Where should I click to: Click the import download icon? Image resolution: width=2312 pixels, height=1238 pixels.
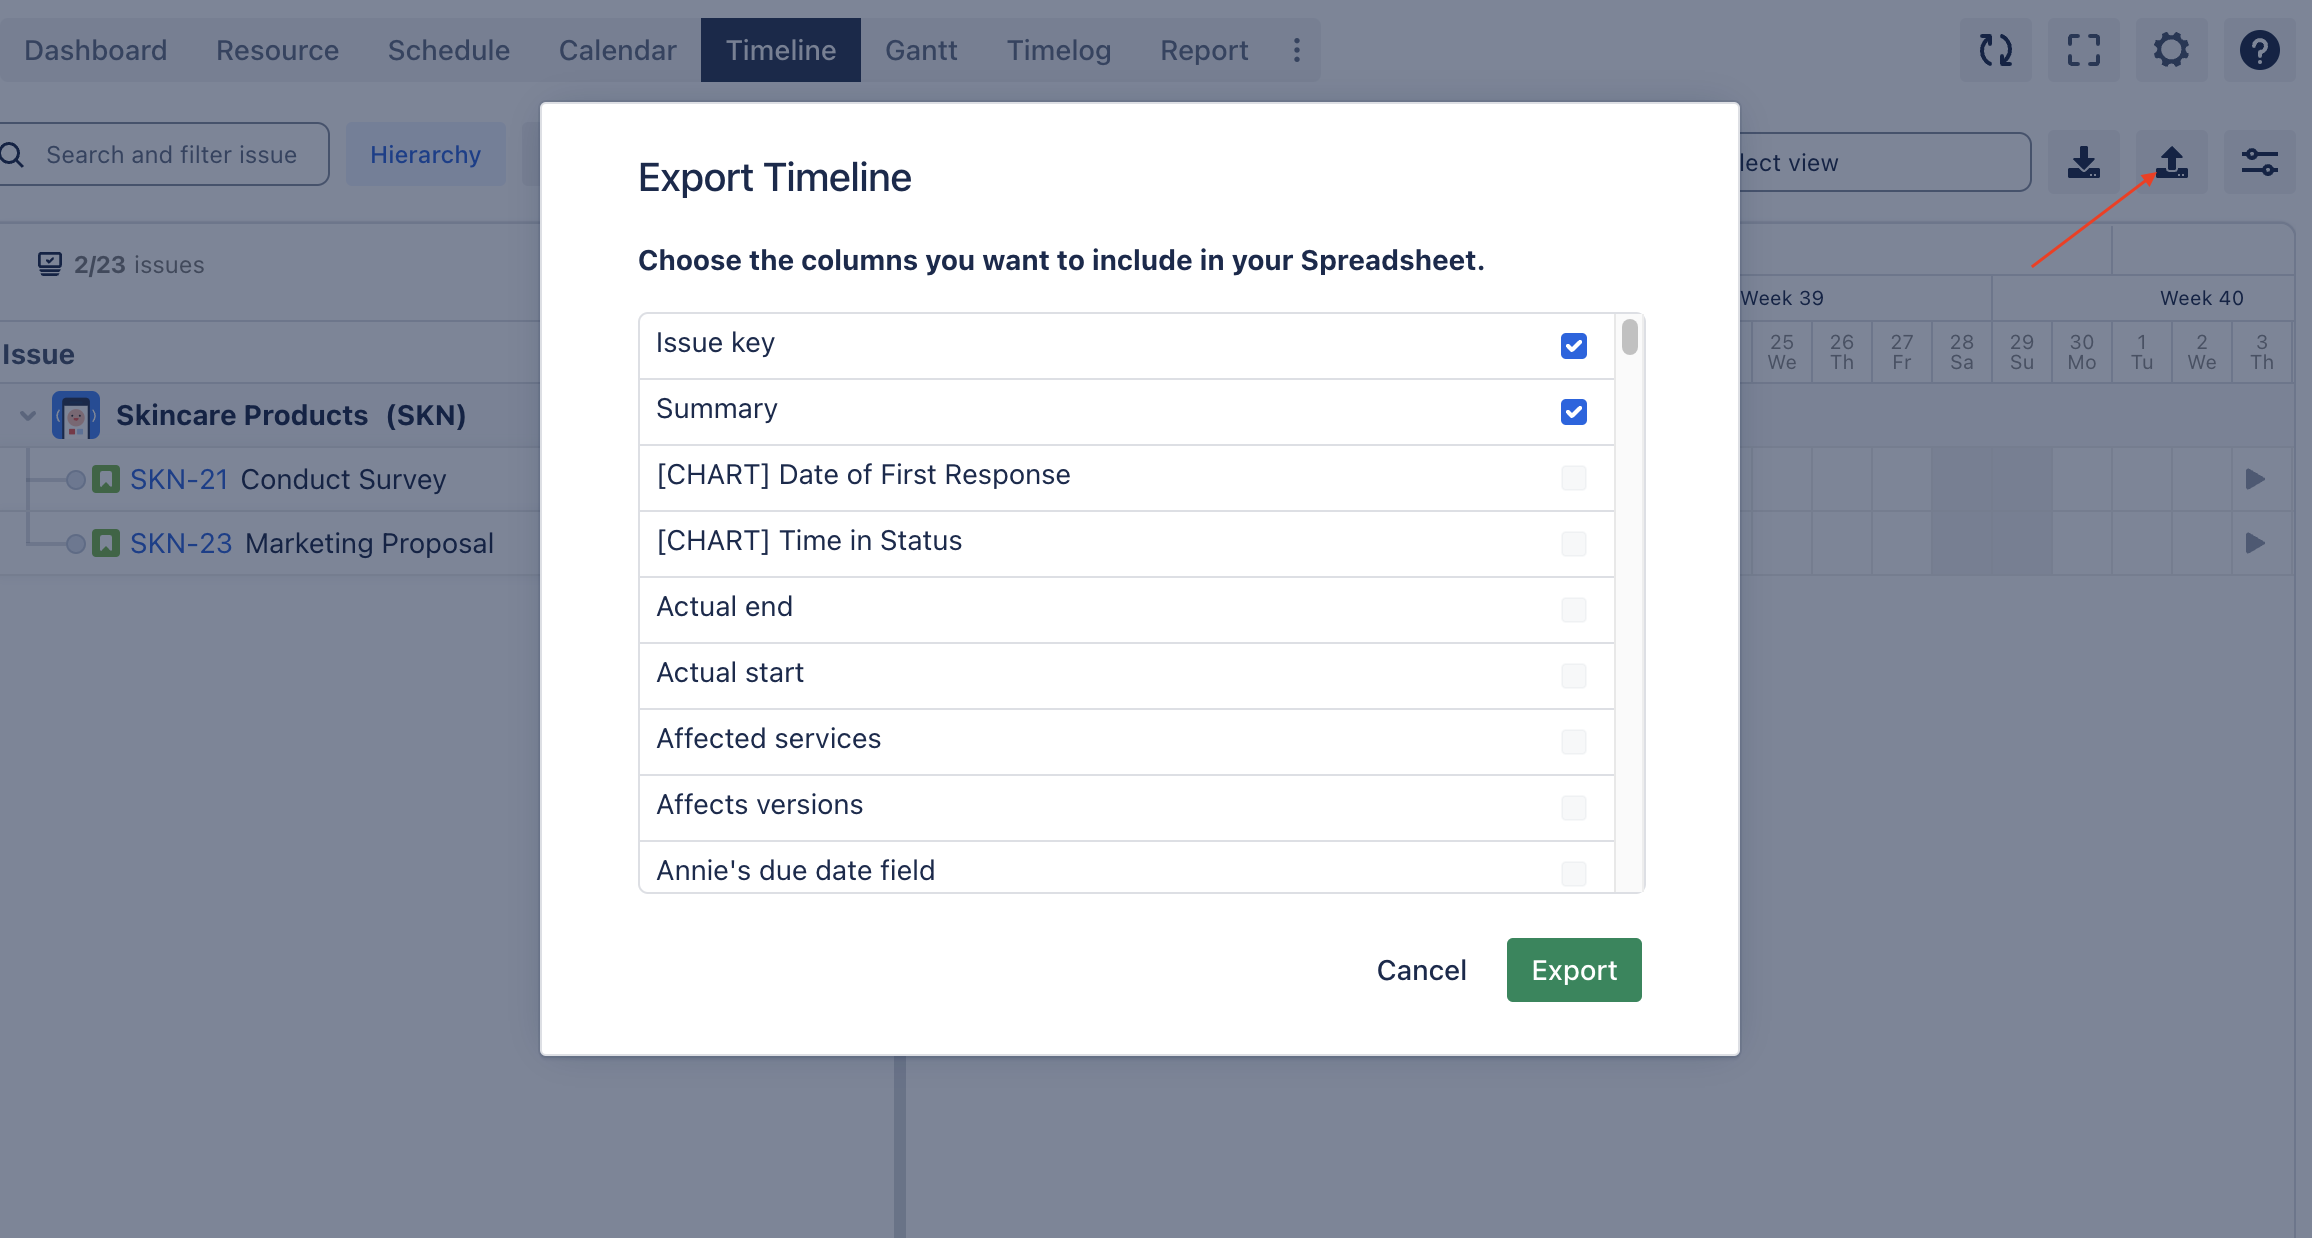pos(2083,162)
